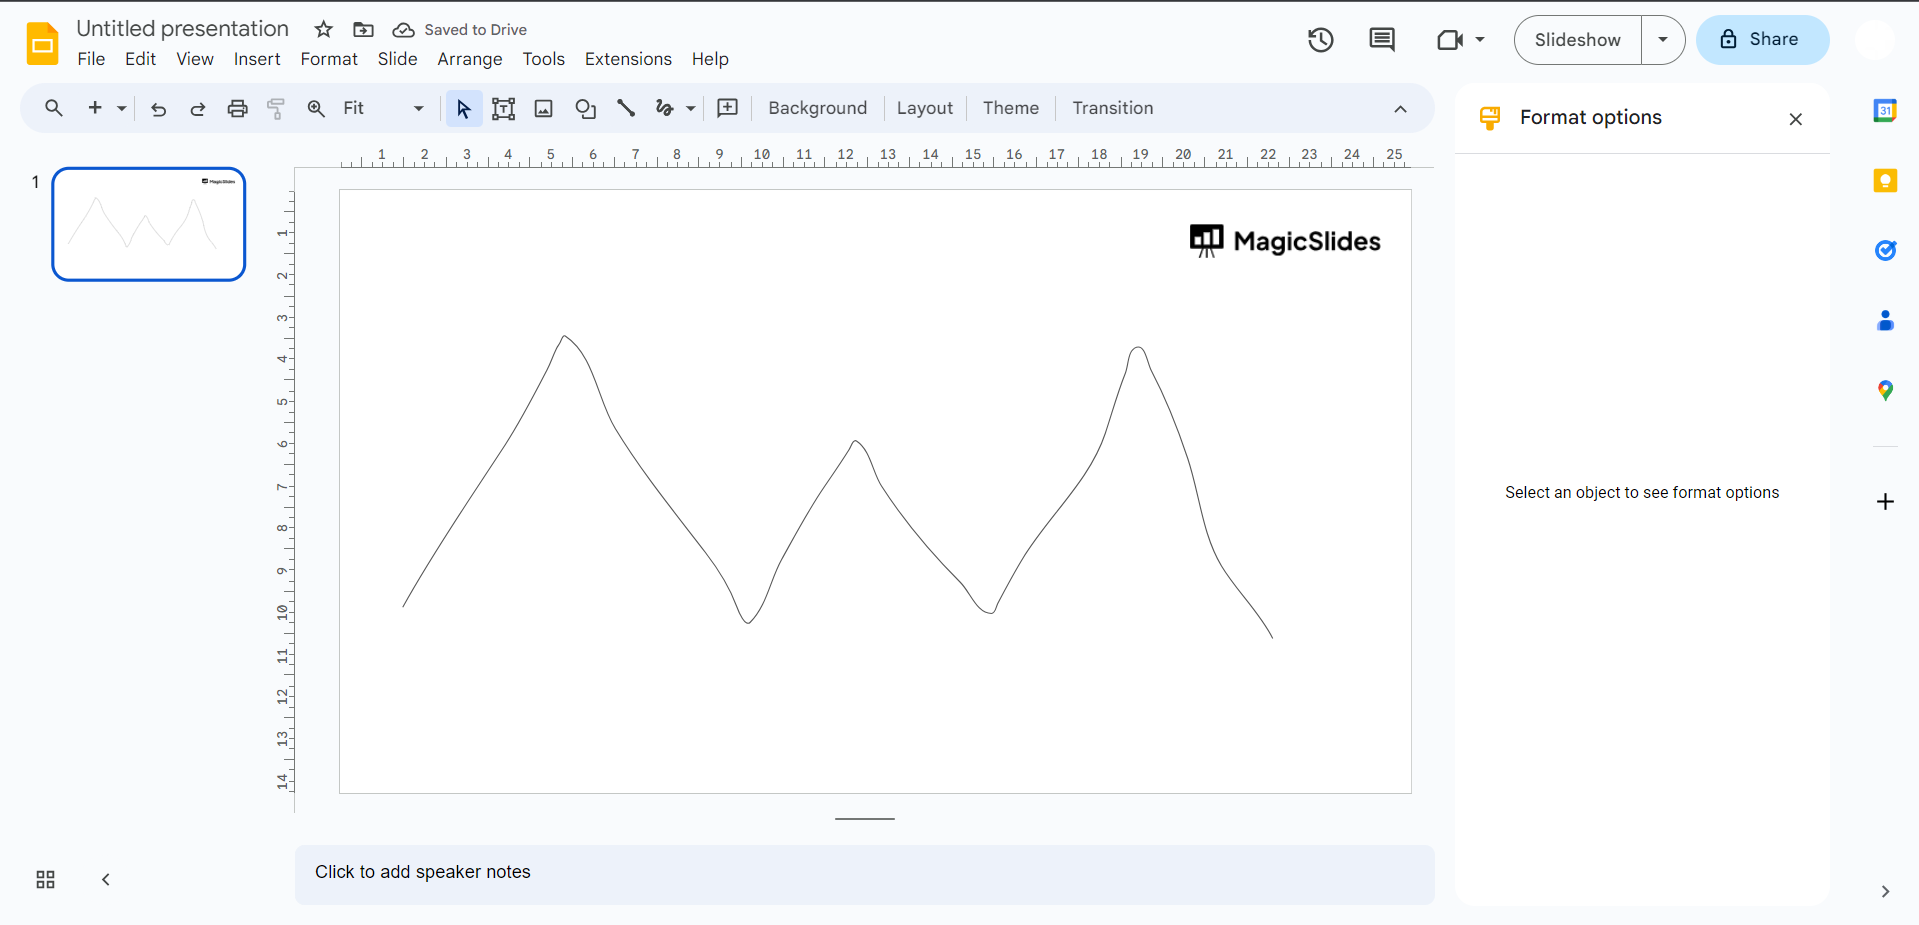1919x925 pixels.
Task: Collapse the filmstrip panel arrow
Action: point(106,880)
